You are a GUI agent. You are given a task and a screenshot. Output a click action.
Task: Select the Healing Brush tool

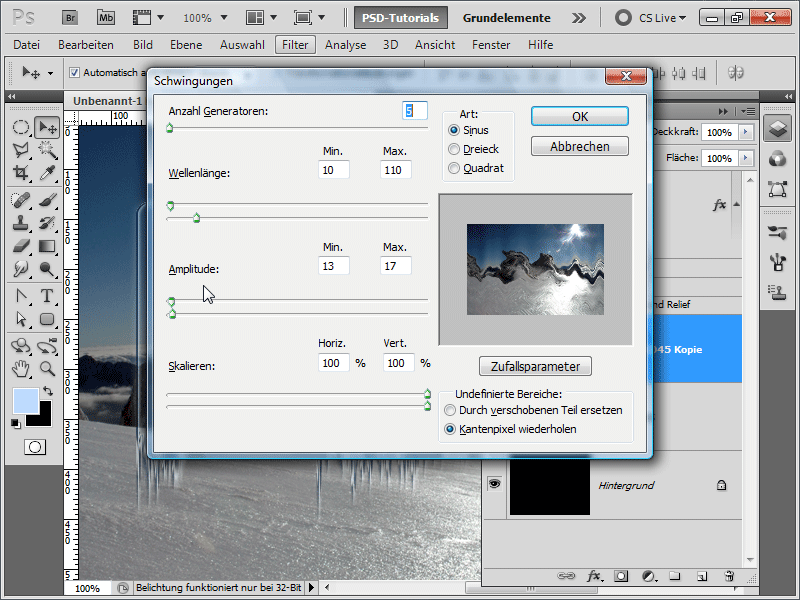(20, 199)
